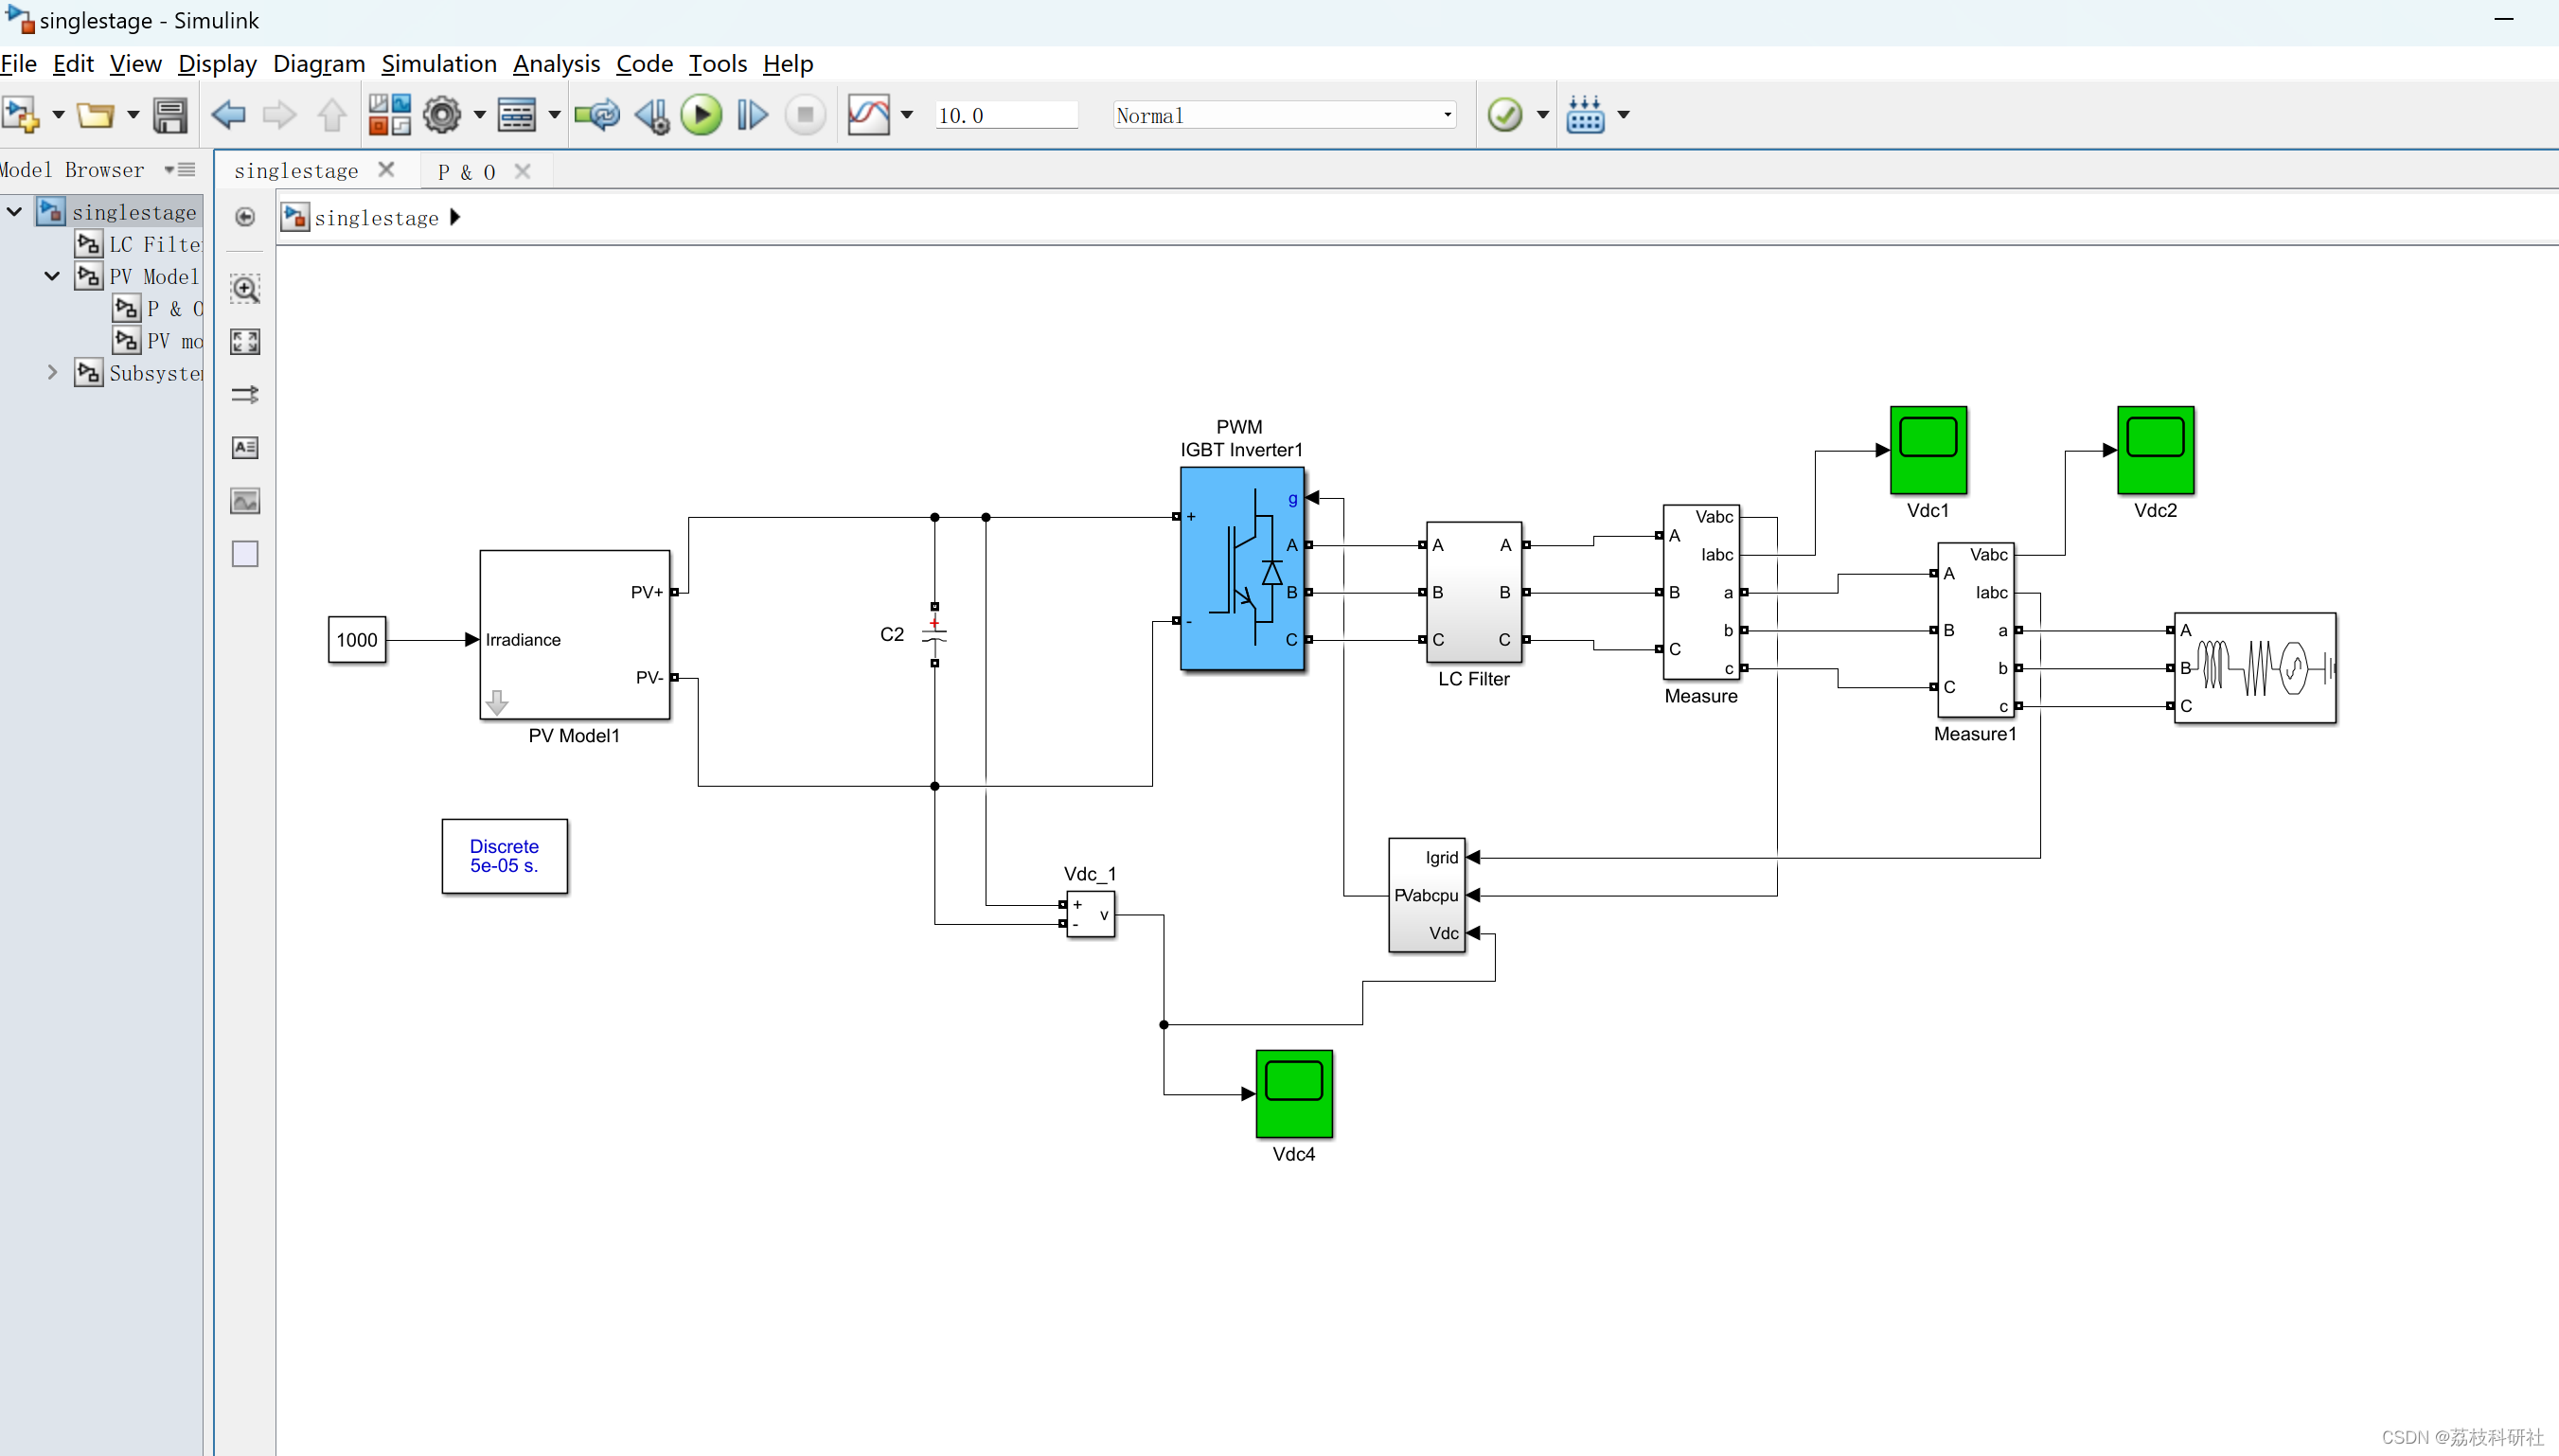
Task: Click Fit to View palette icon
Action: pyautogui.click(x=245, y=342)
